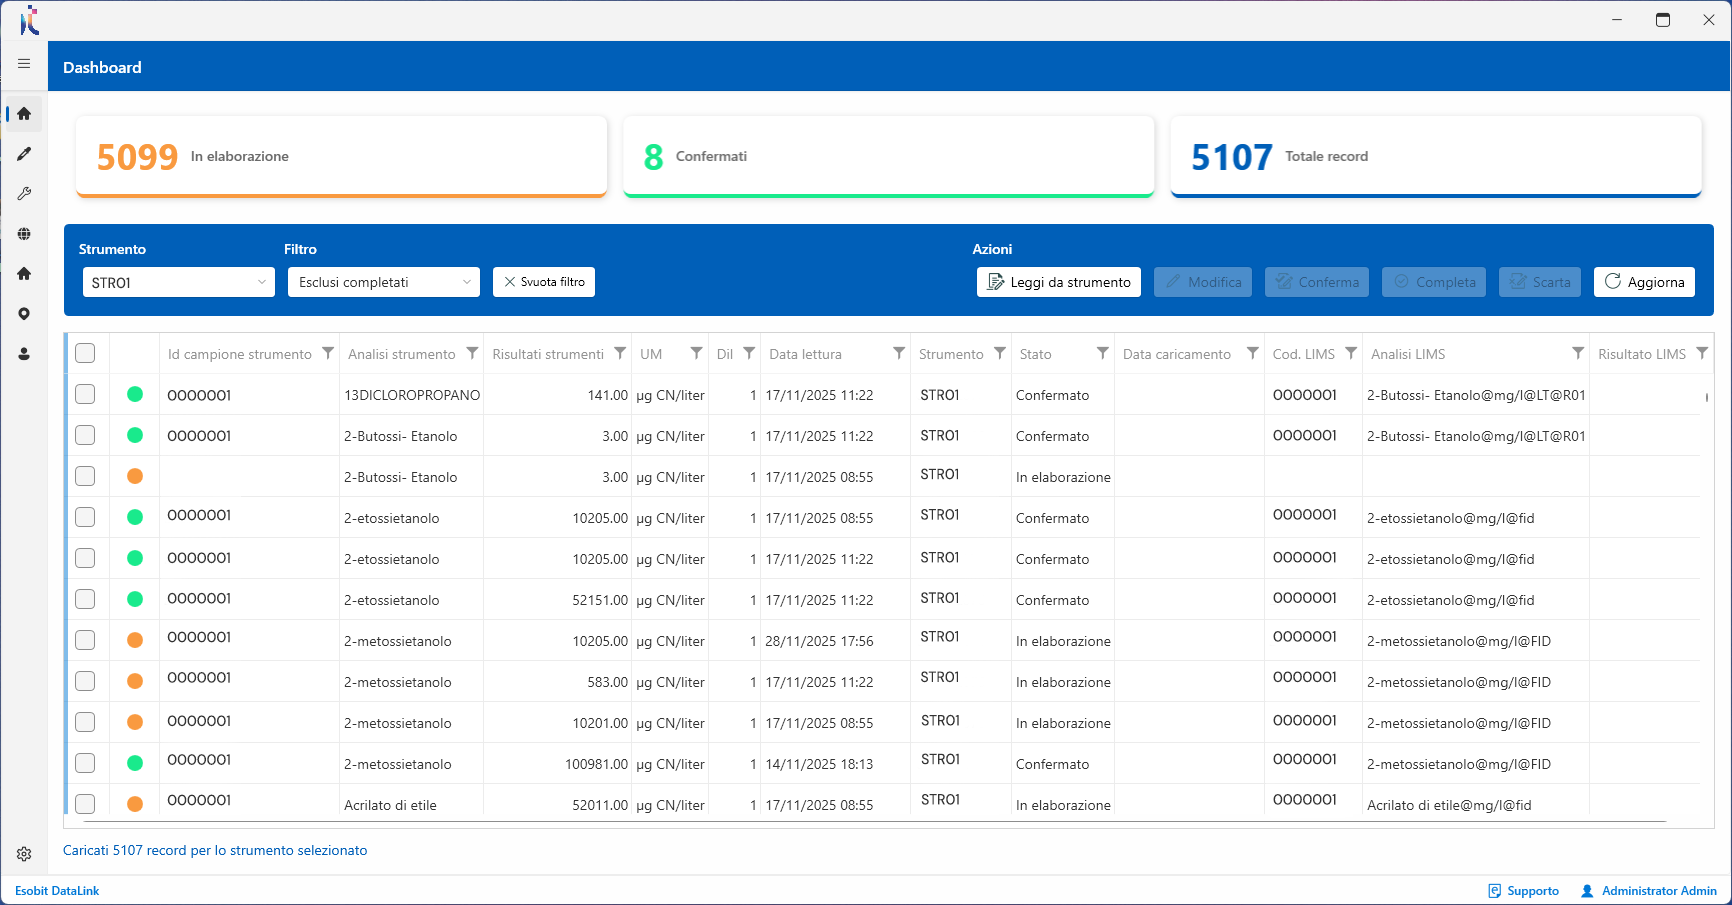Click the globe icon in left sidebar
The width and height of the screenshot is (1732, 905).
[24, 234]
